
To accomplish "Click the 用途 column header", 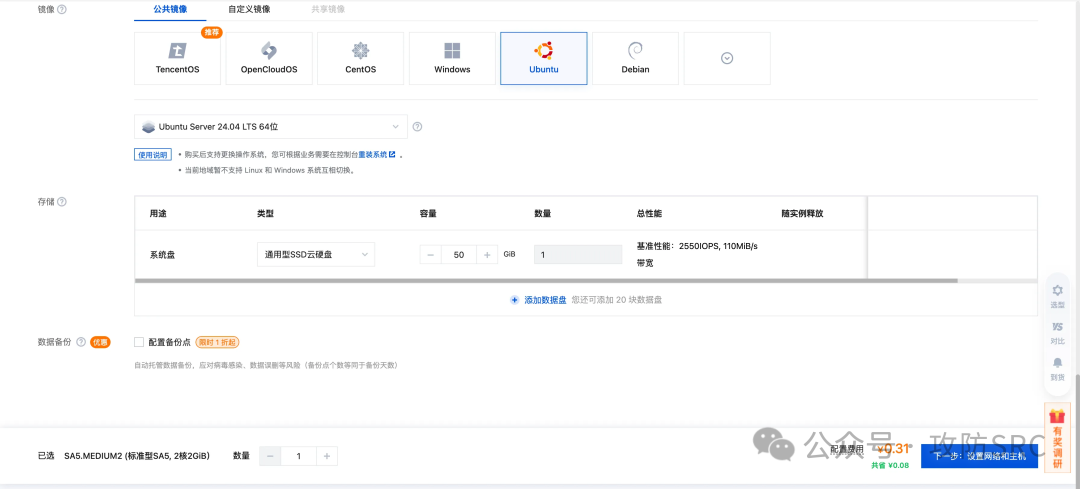I will [158, 214].
